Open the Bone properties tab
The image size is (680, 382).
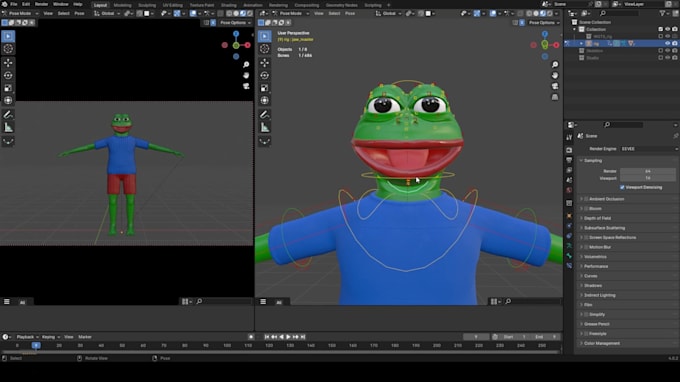coord(569,256)
